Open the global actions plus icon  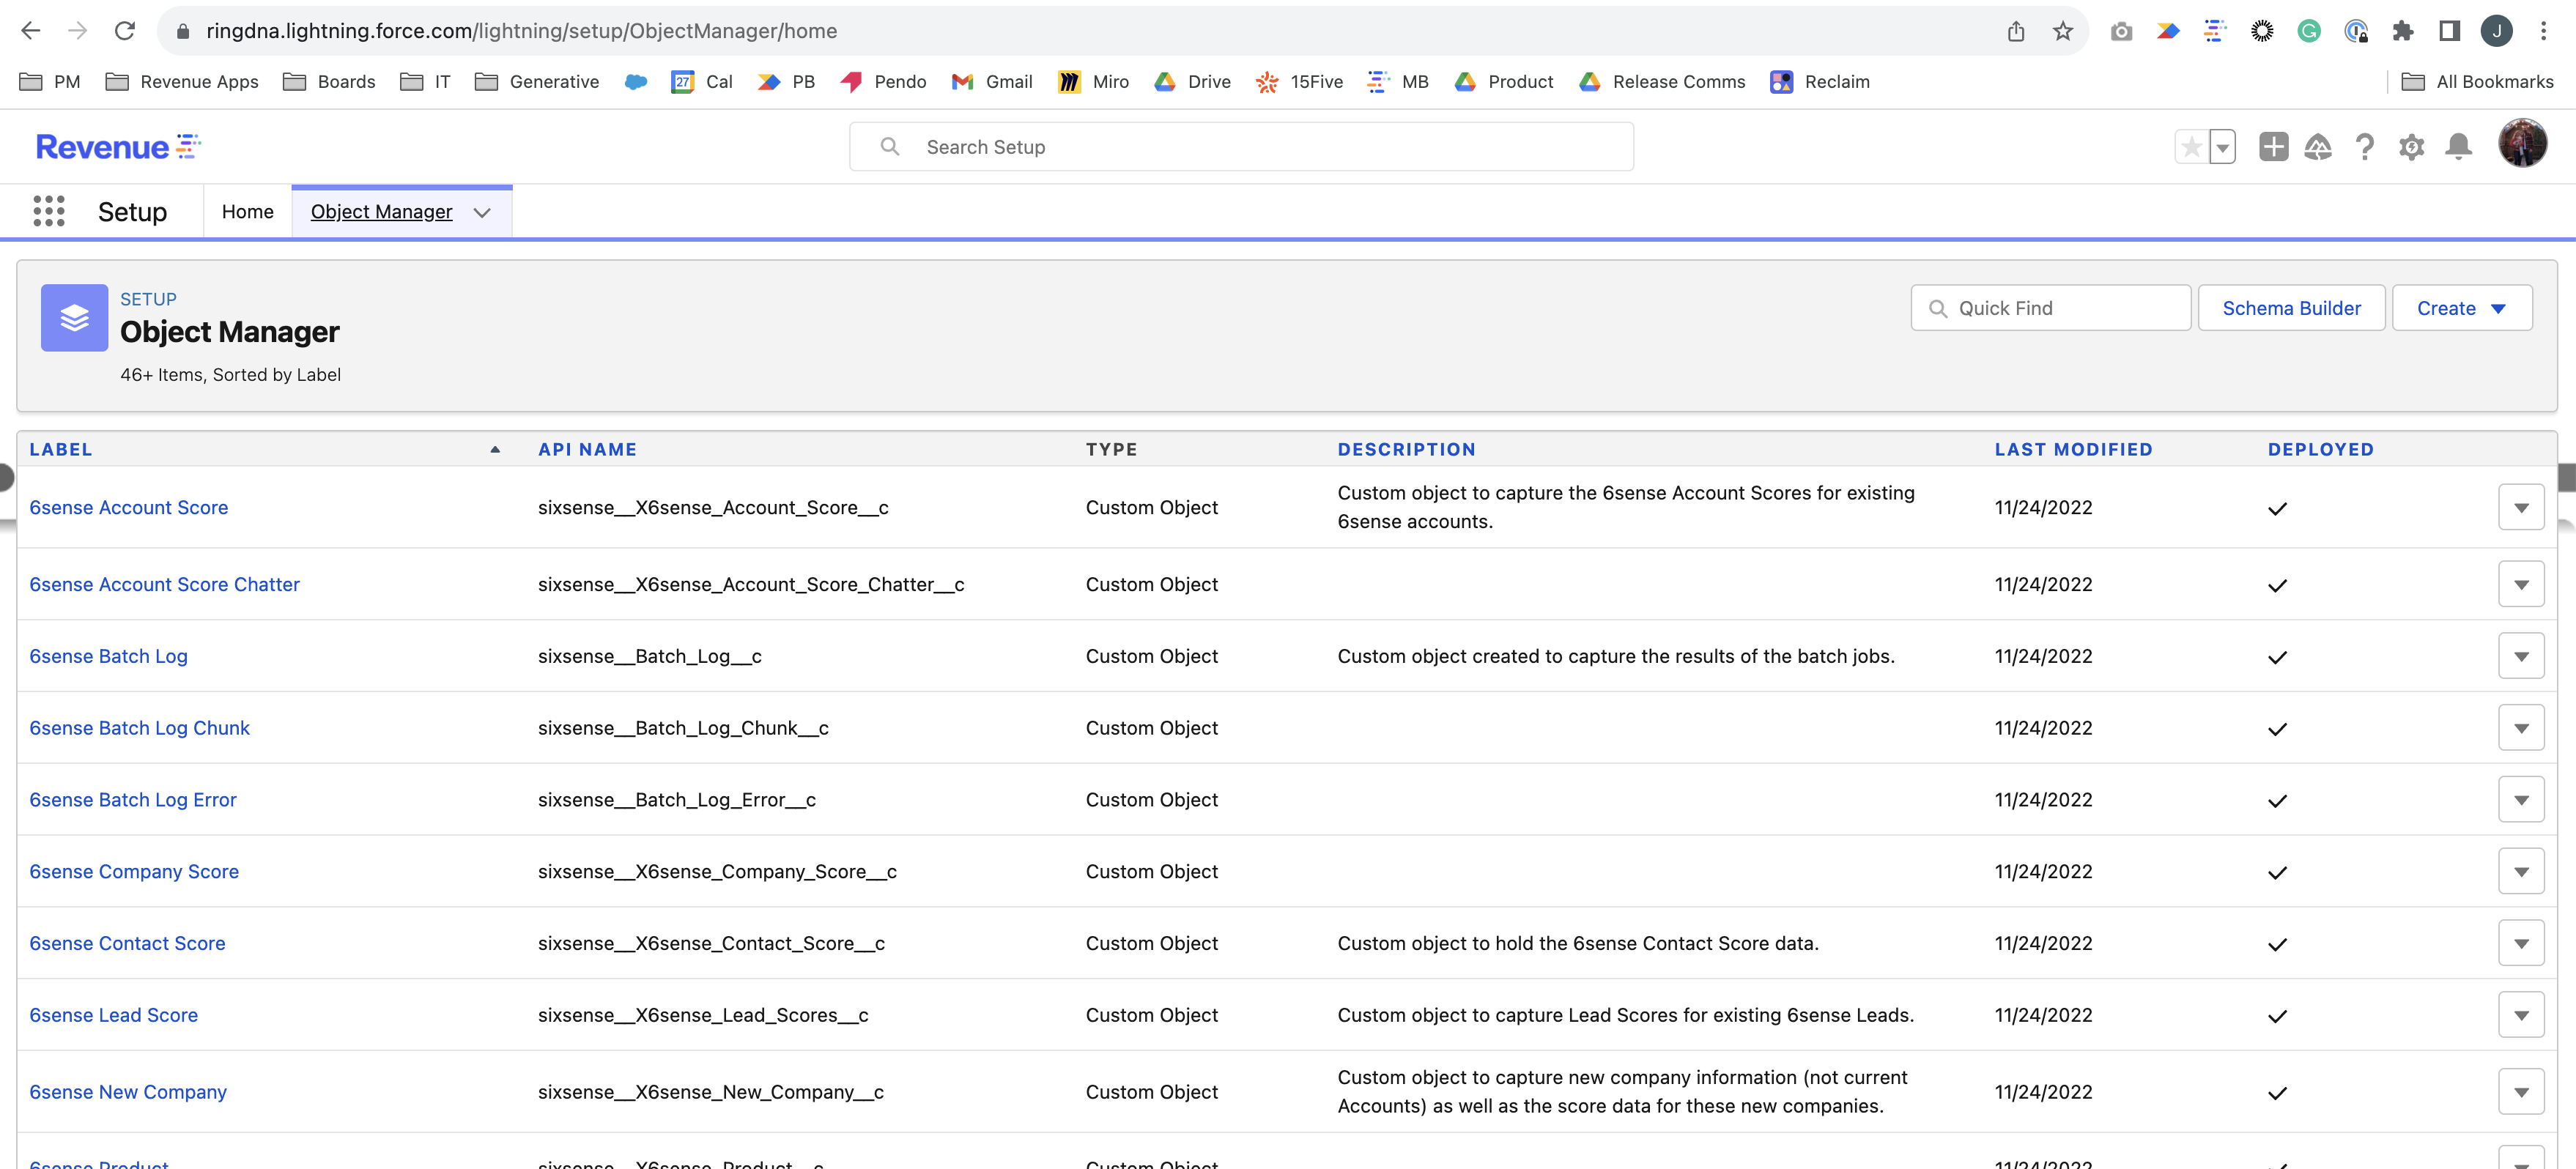(x=2273, y=147)
